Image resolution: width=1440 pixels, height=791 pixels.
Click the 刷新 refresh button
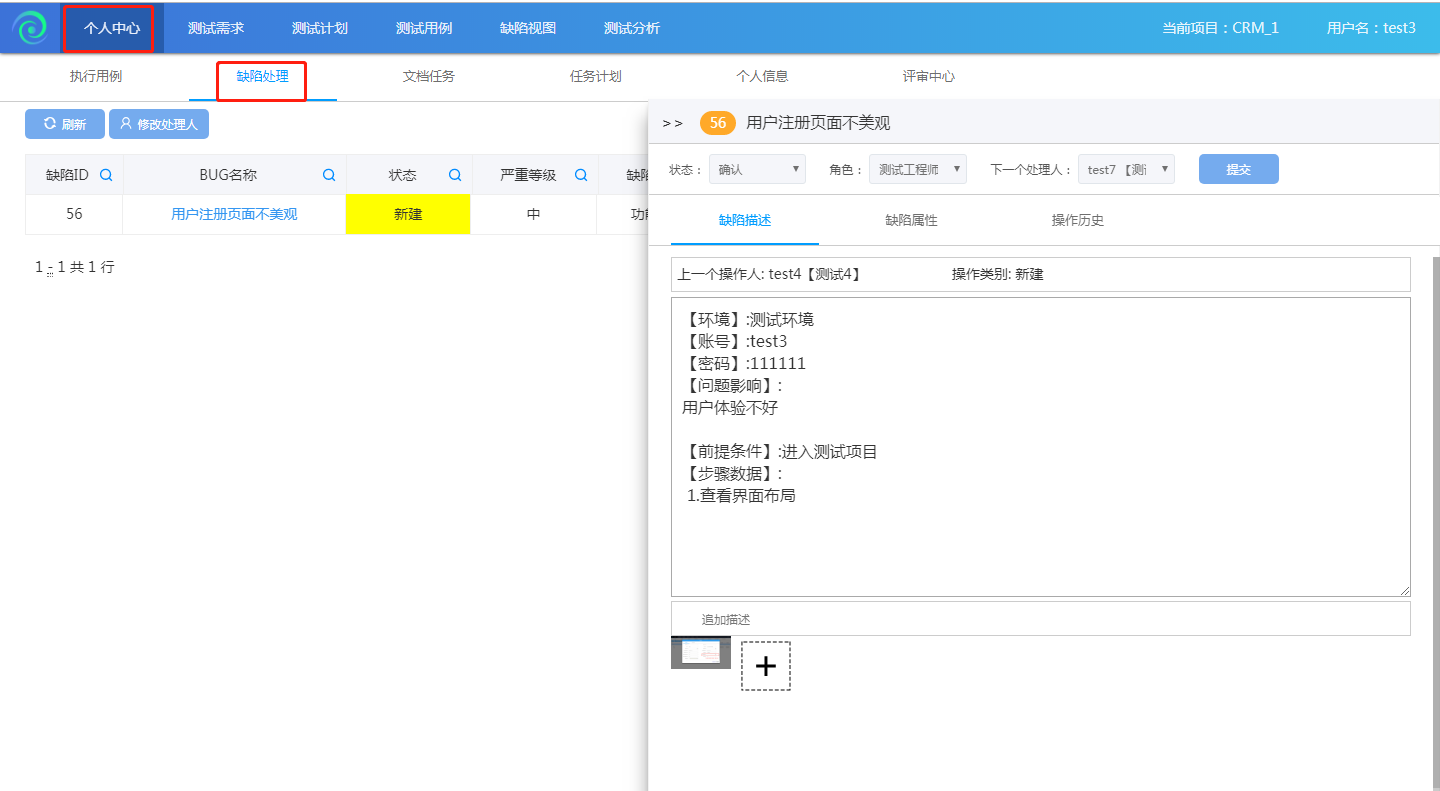pyautogui.click(x=64, y=124)
